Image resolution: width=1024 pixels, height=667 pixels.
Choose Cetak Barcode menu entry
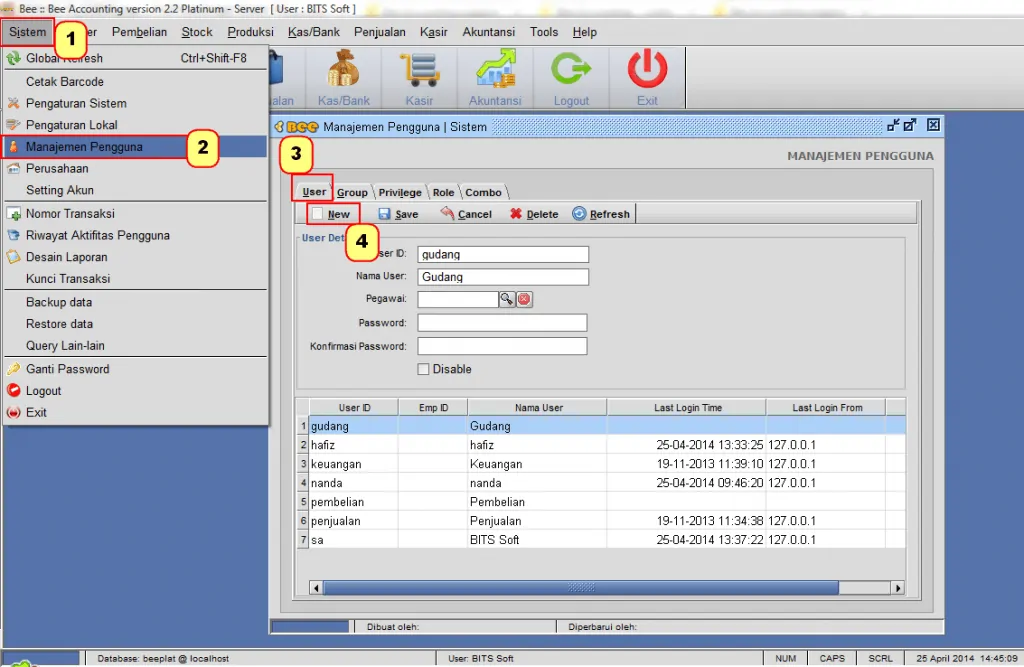tap(135, 82)
